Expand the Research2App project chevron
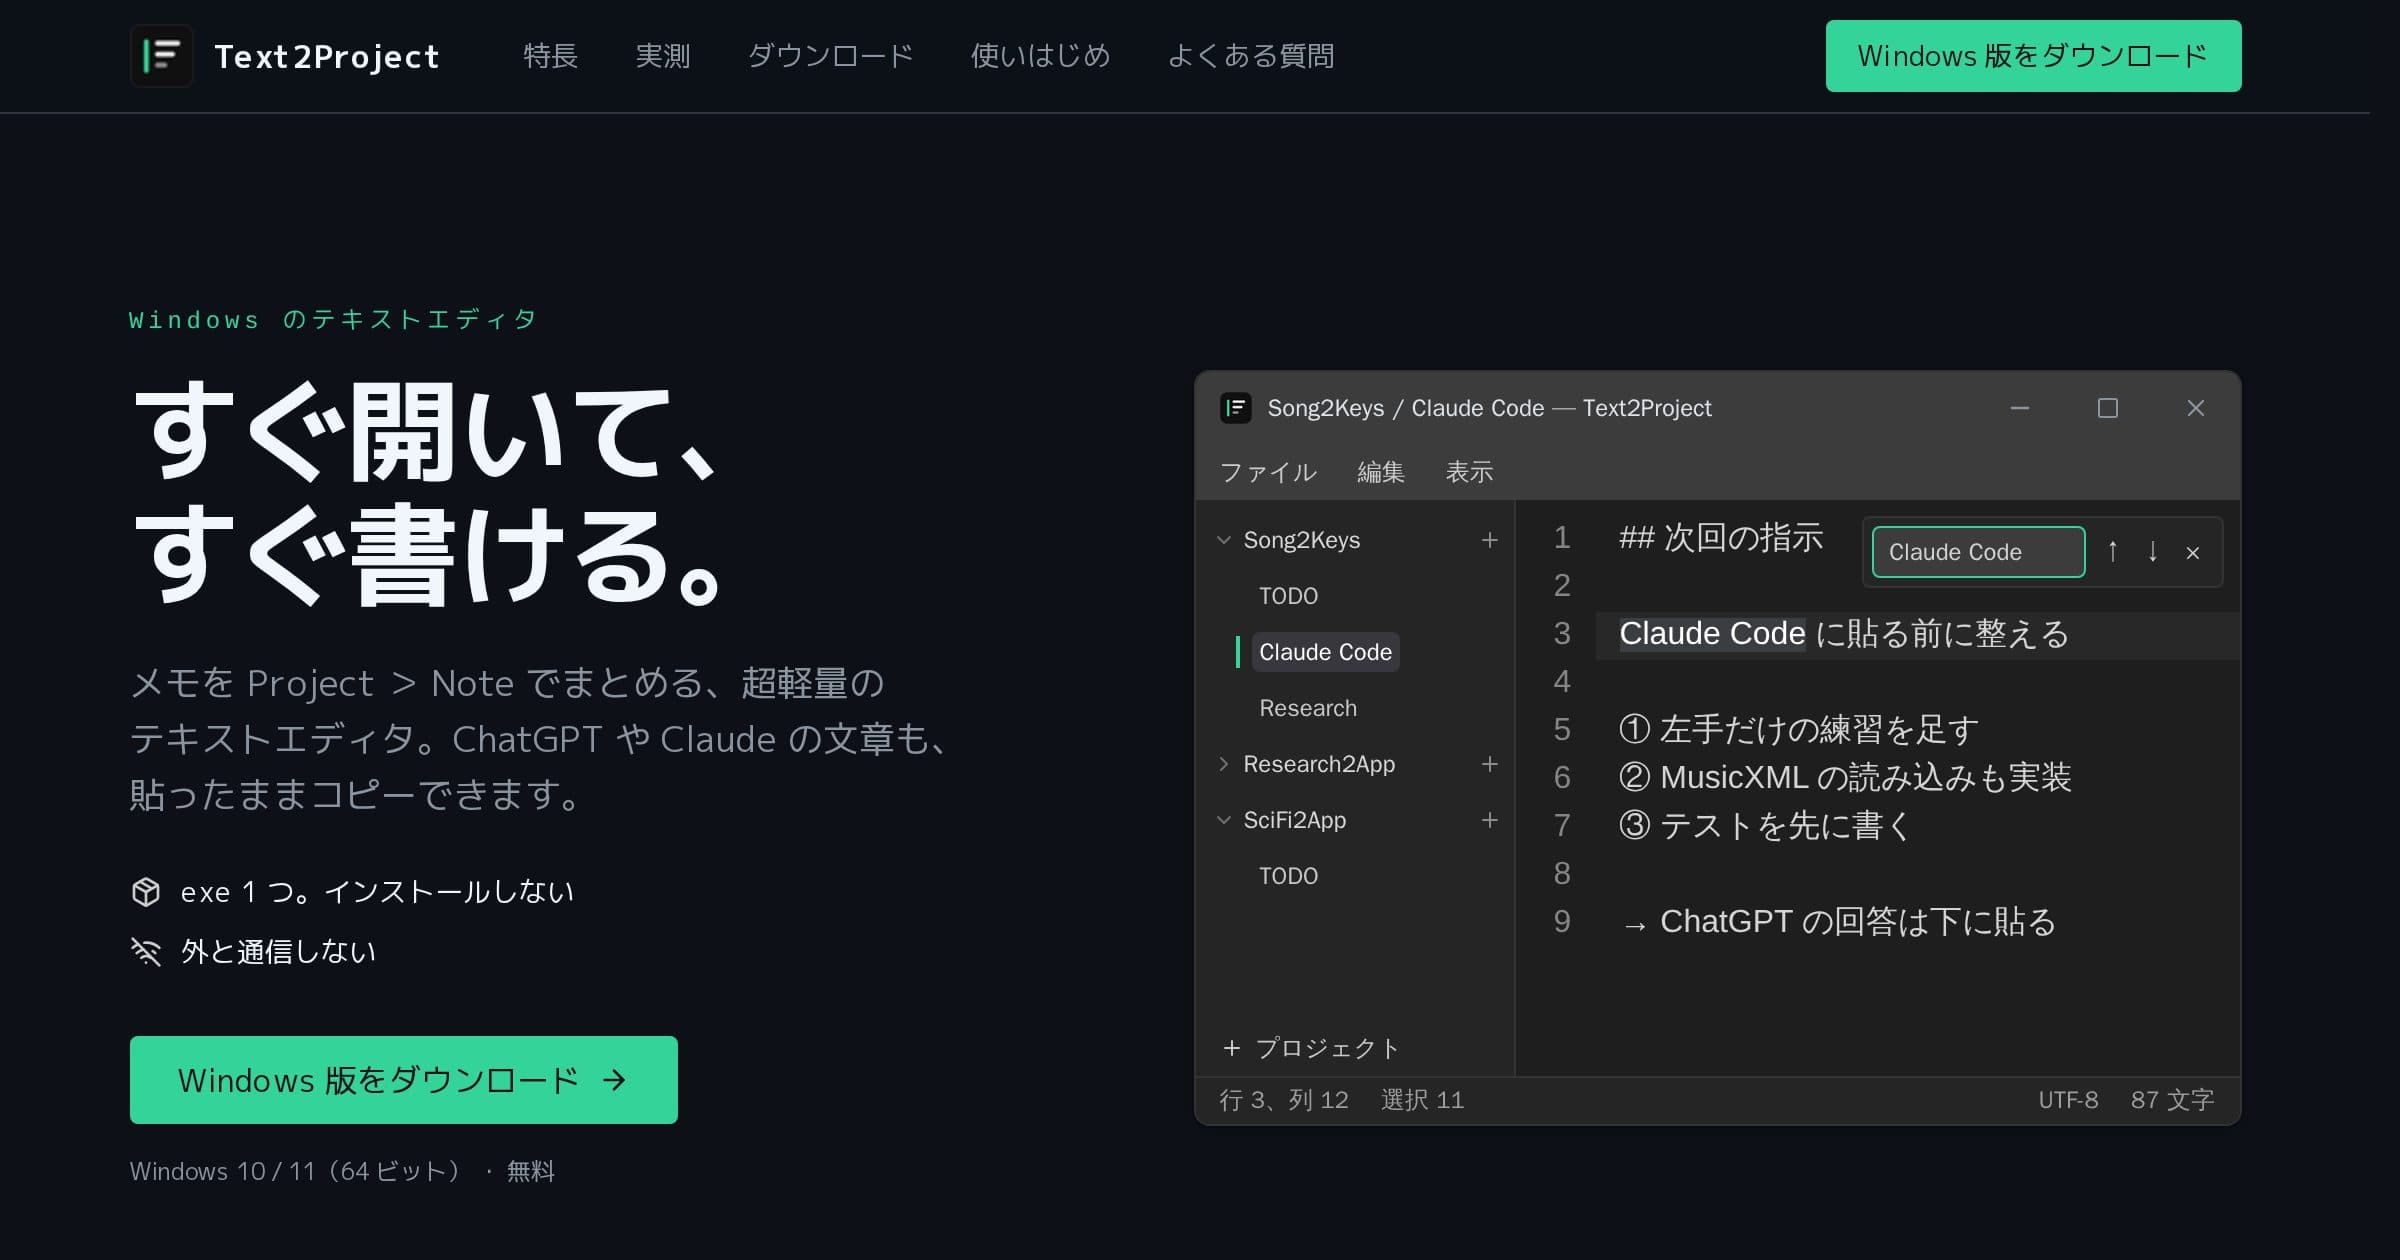This screenshot has width=2400, height=1260. pyautogui.click(x=1224, y=764)
